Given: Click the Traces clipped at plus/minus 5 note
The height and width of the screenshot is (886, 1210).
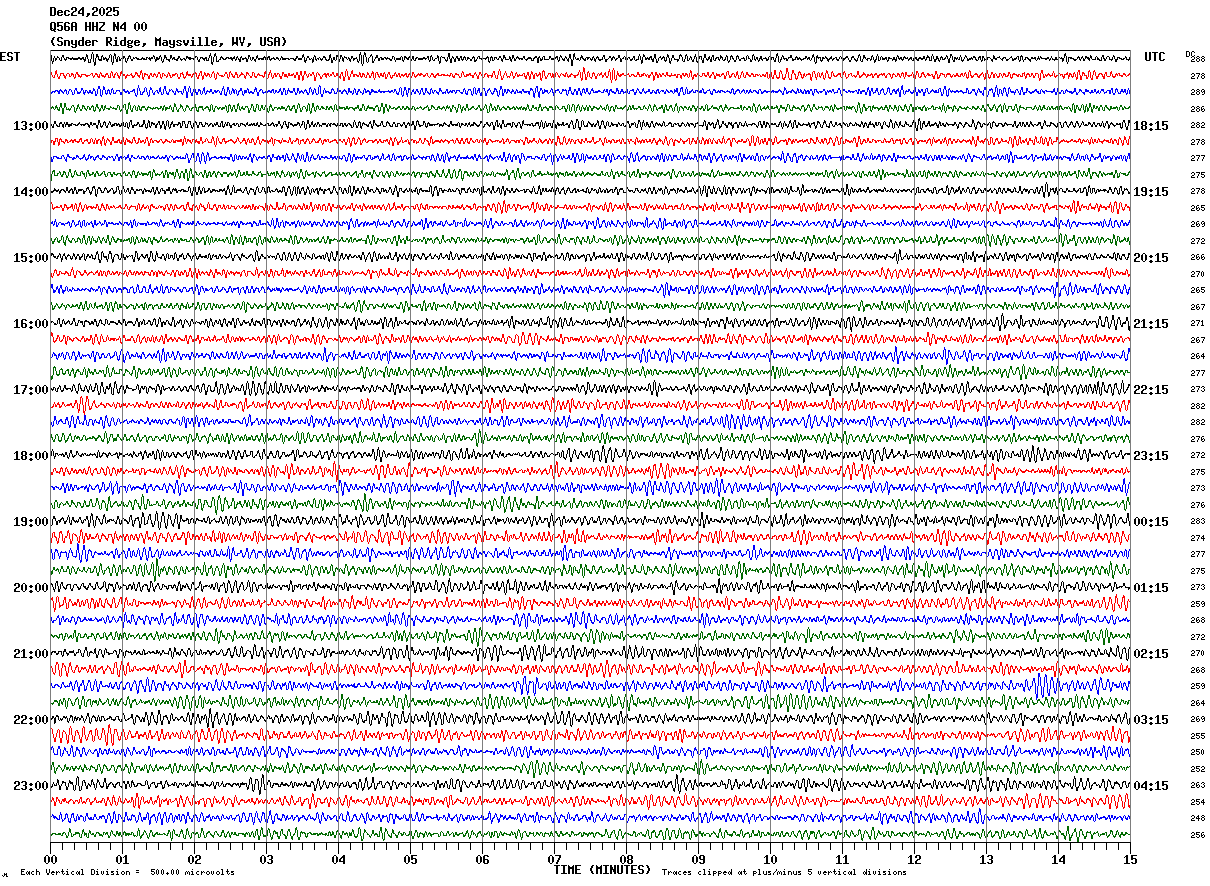Looking at the screenshot, I should pos(784,873).
